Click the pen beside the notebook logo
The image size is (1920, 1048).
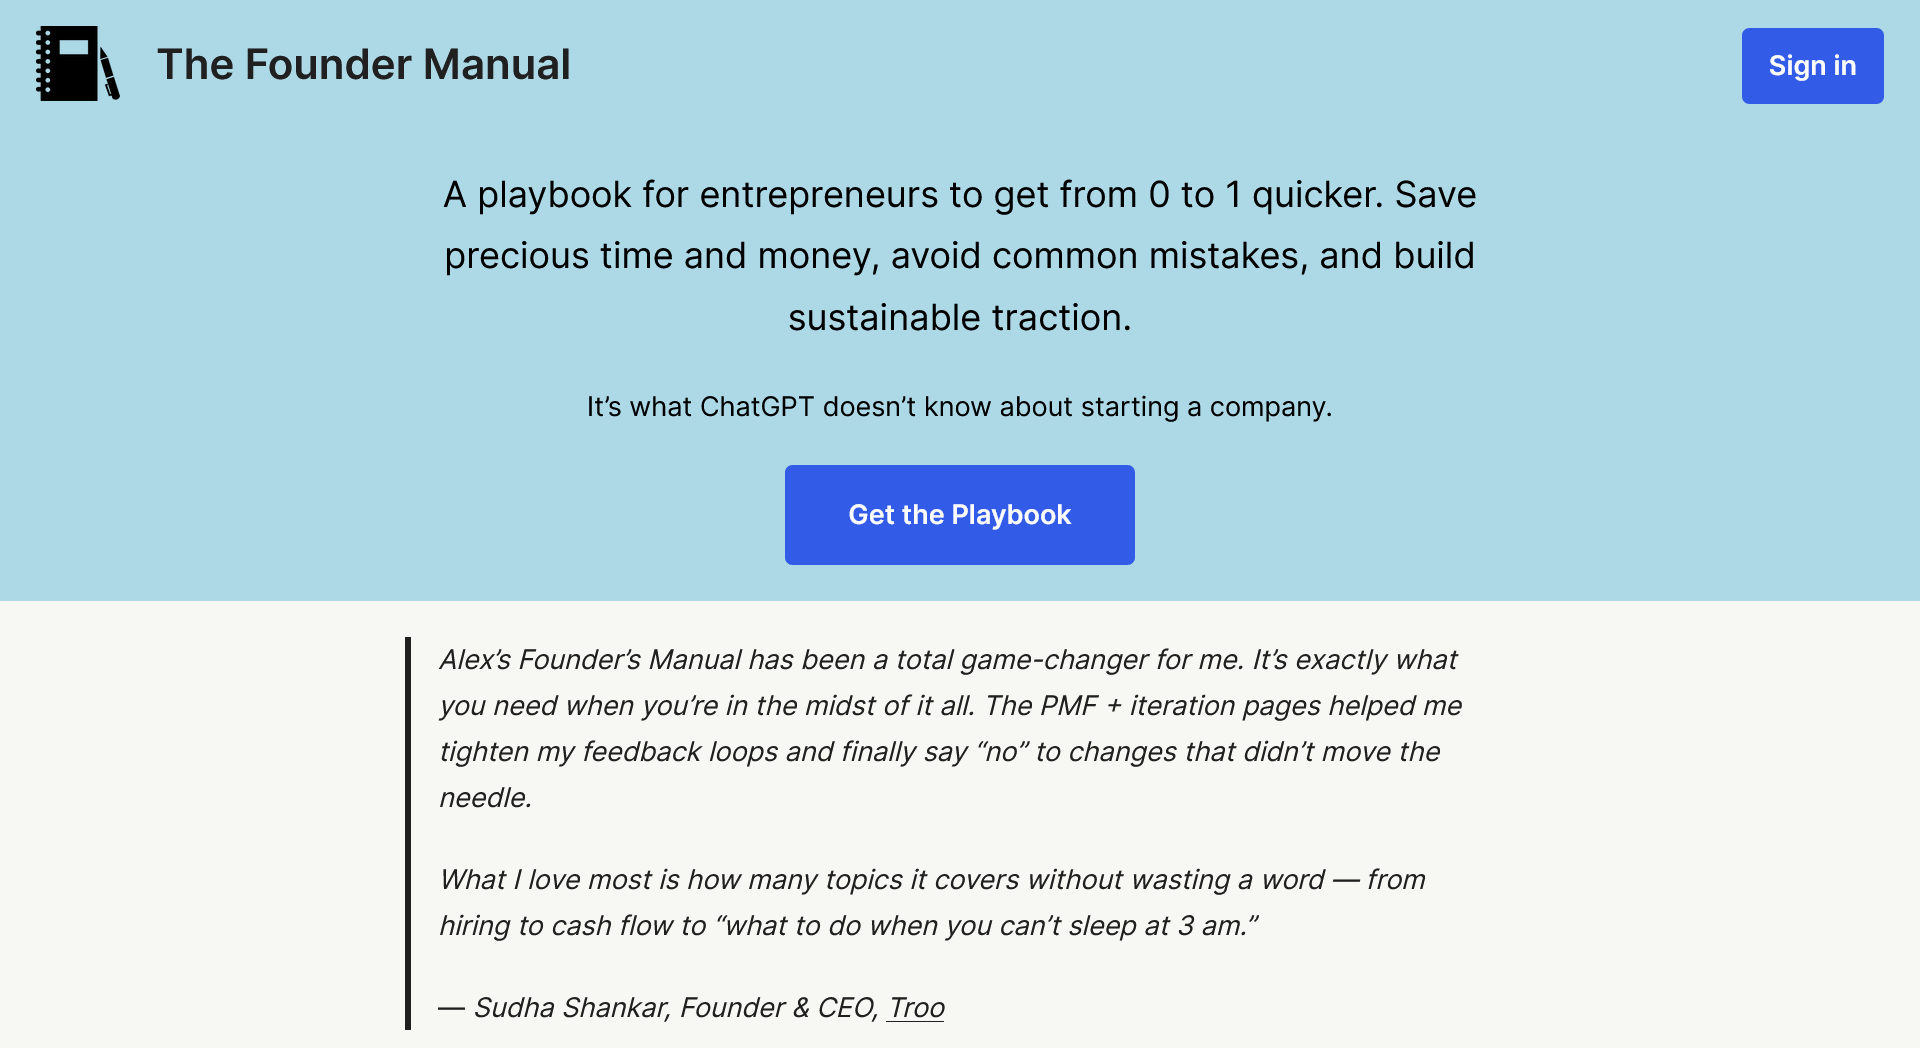[110, 76]
